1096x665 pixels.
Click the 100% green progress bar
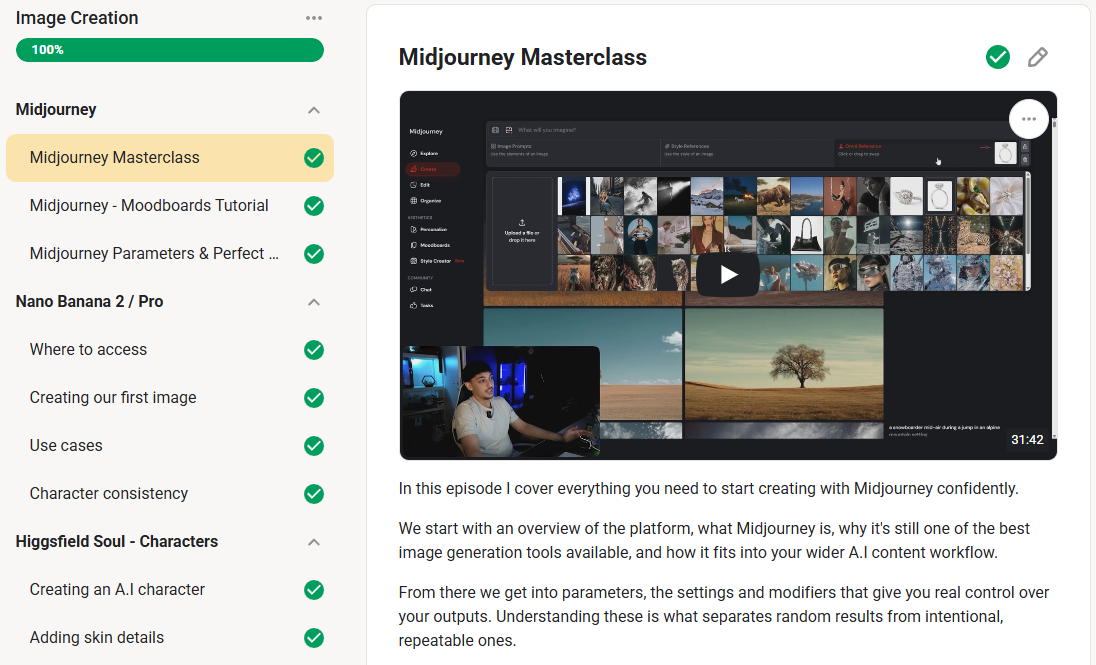[x=170, y=50]
